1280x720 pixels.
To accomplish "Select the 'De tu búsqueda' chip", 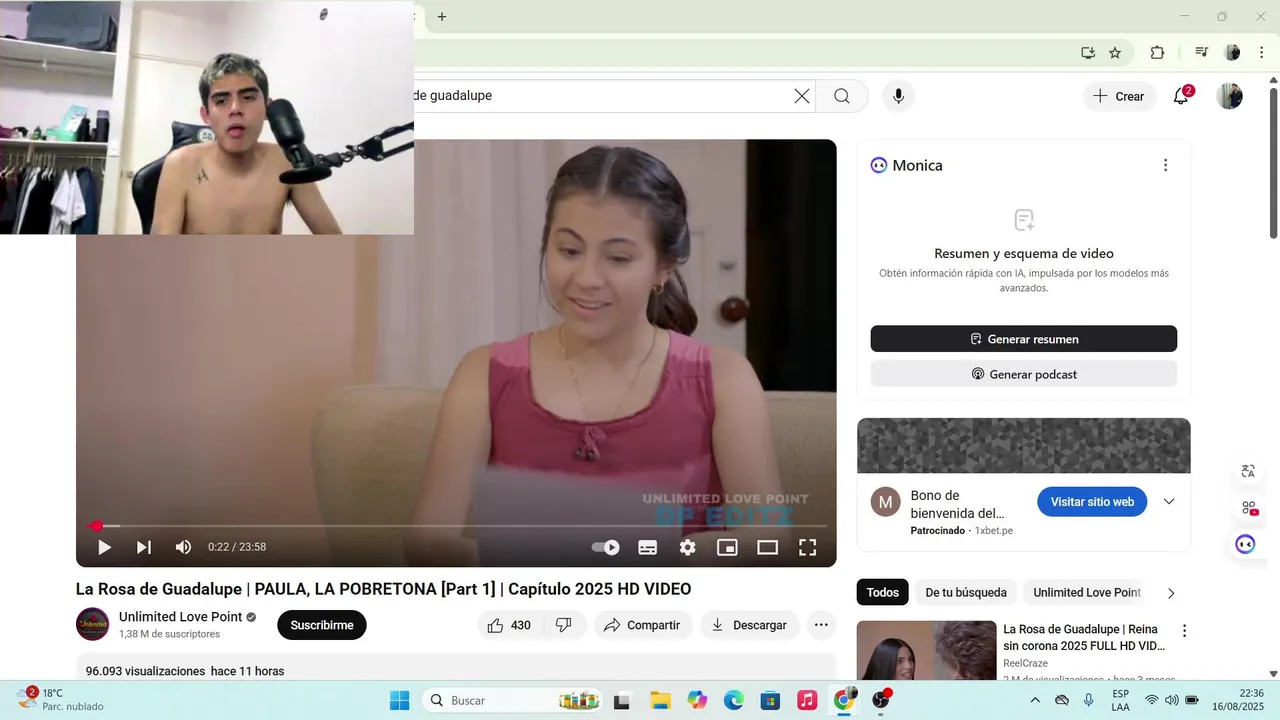I will click(966, 592).
